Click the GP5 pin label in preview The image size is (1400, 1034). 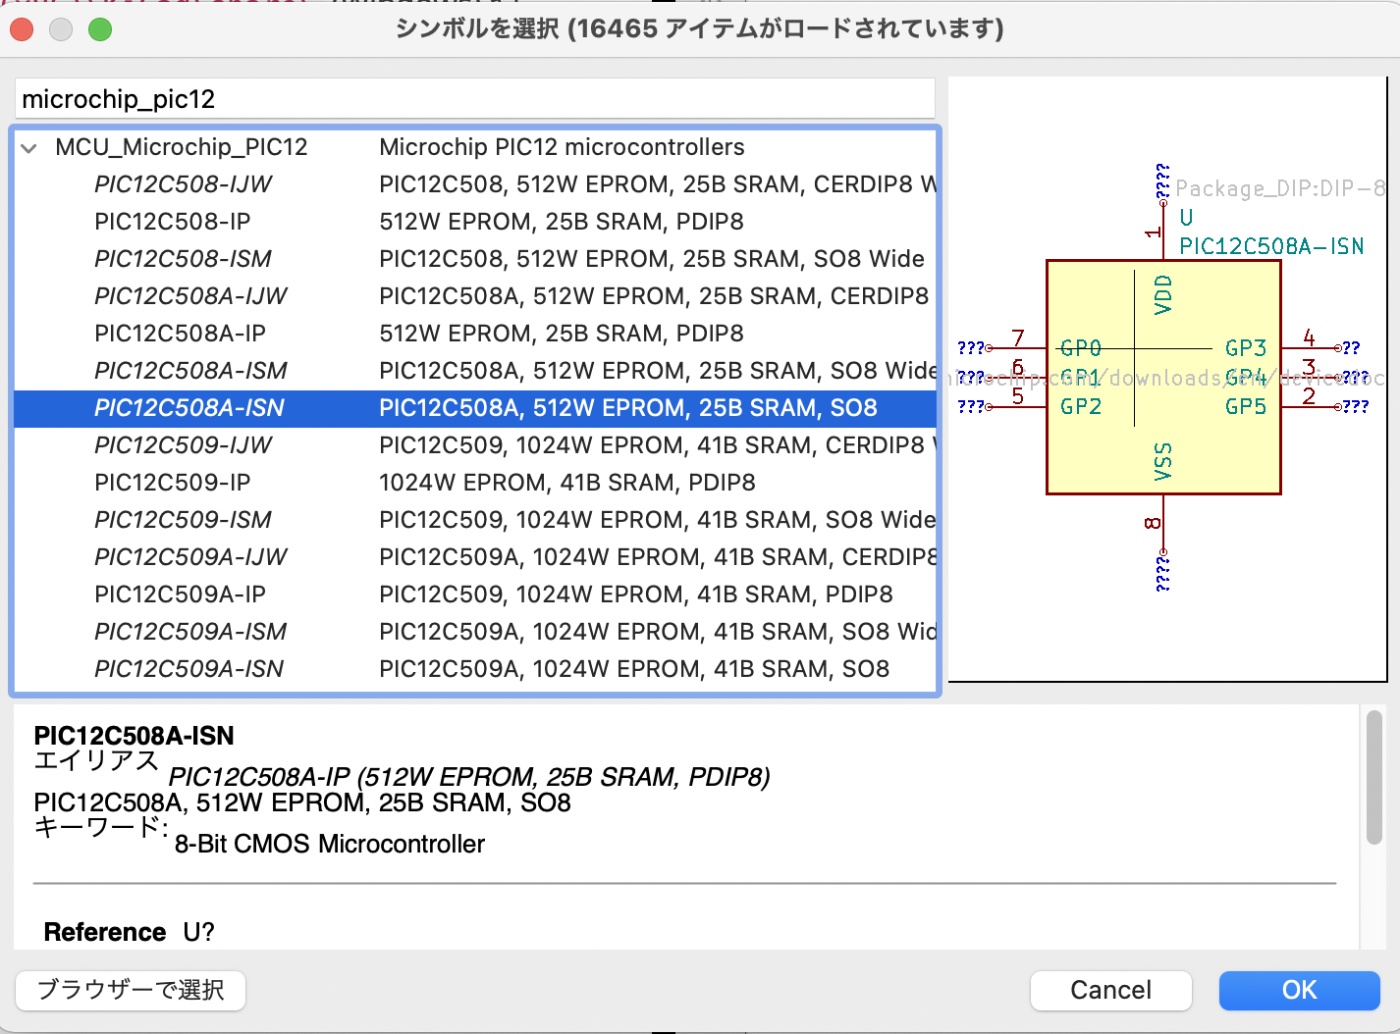[1246, 406]
